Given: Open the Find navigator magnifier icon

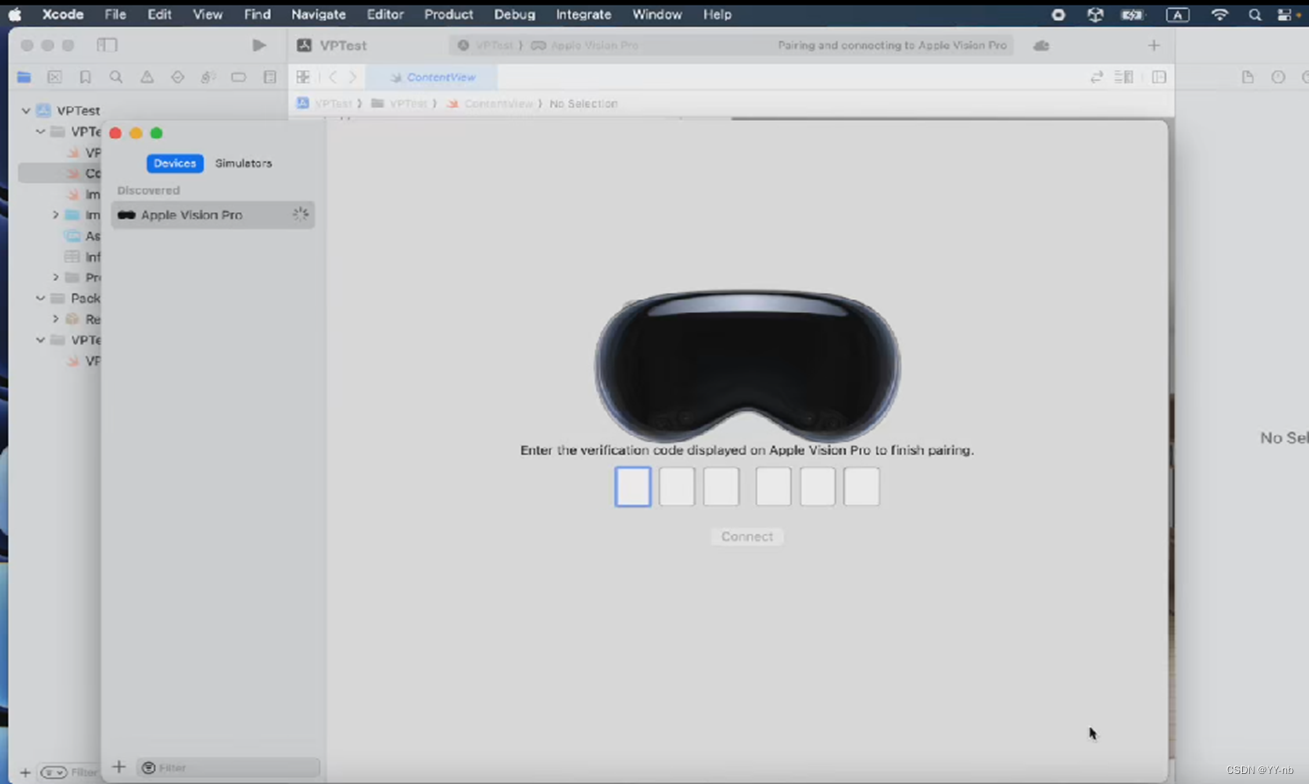Looking at the screenshot, I should click(116, 77).
